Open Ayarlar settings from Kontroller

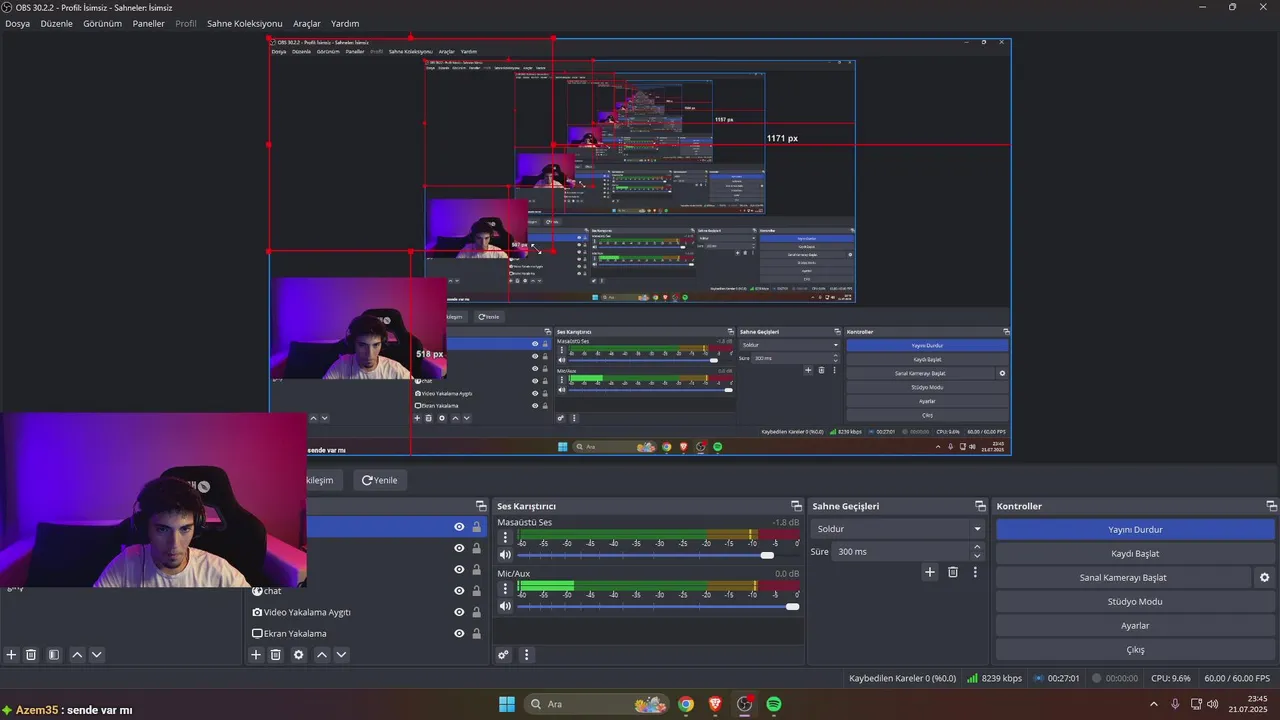click(x=1135, y=626)
